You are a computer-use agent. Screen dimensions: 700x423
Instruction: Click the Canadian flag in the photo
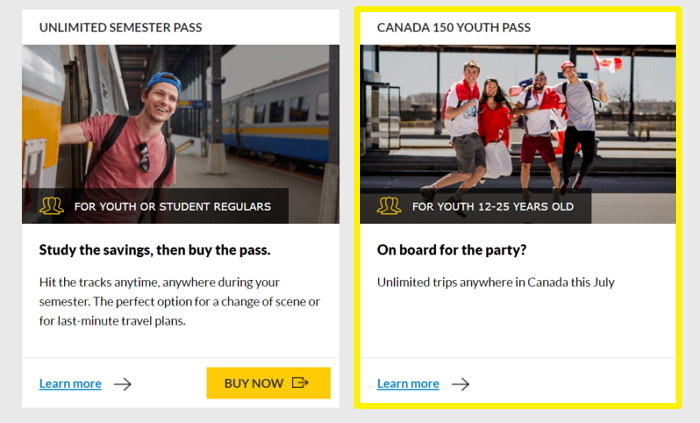tap(606, 63)
